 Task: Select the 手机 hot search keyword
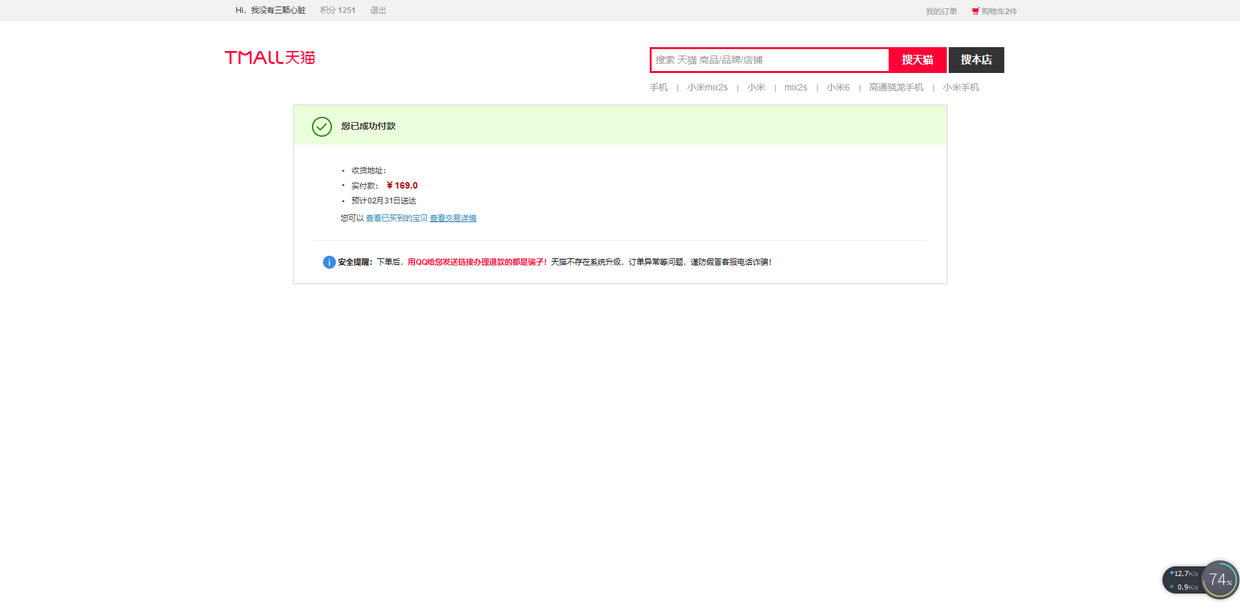tap(659, 87)
